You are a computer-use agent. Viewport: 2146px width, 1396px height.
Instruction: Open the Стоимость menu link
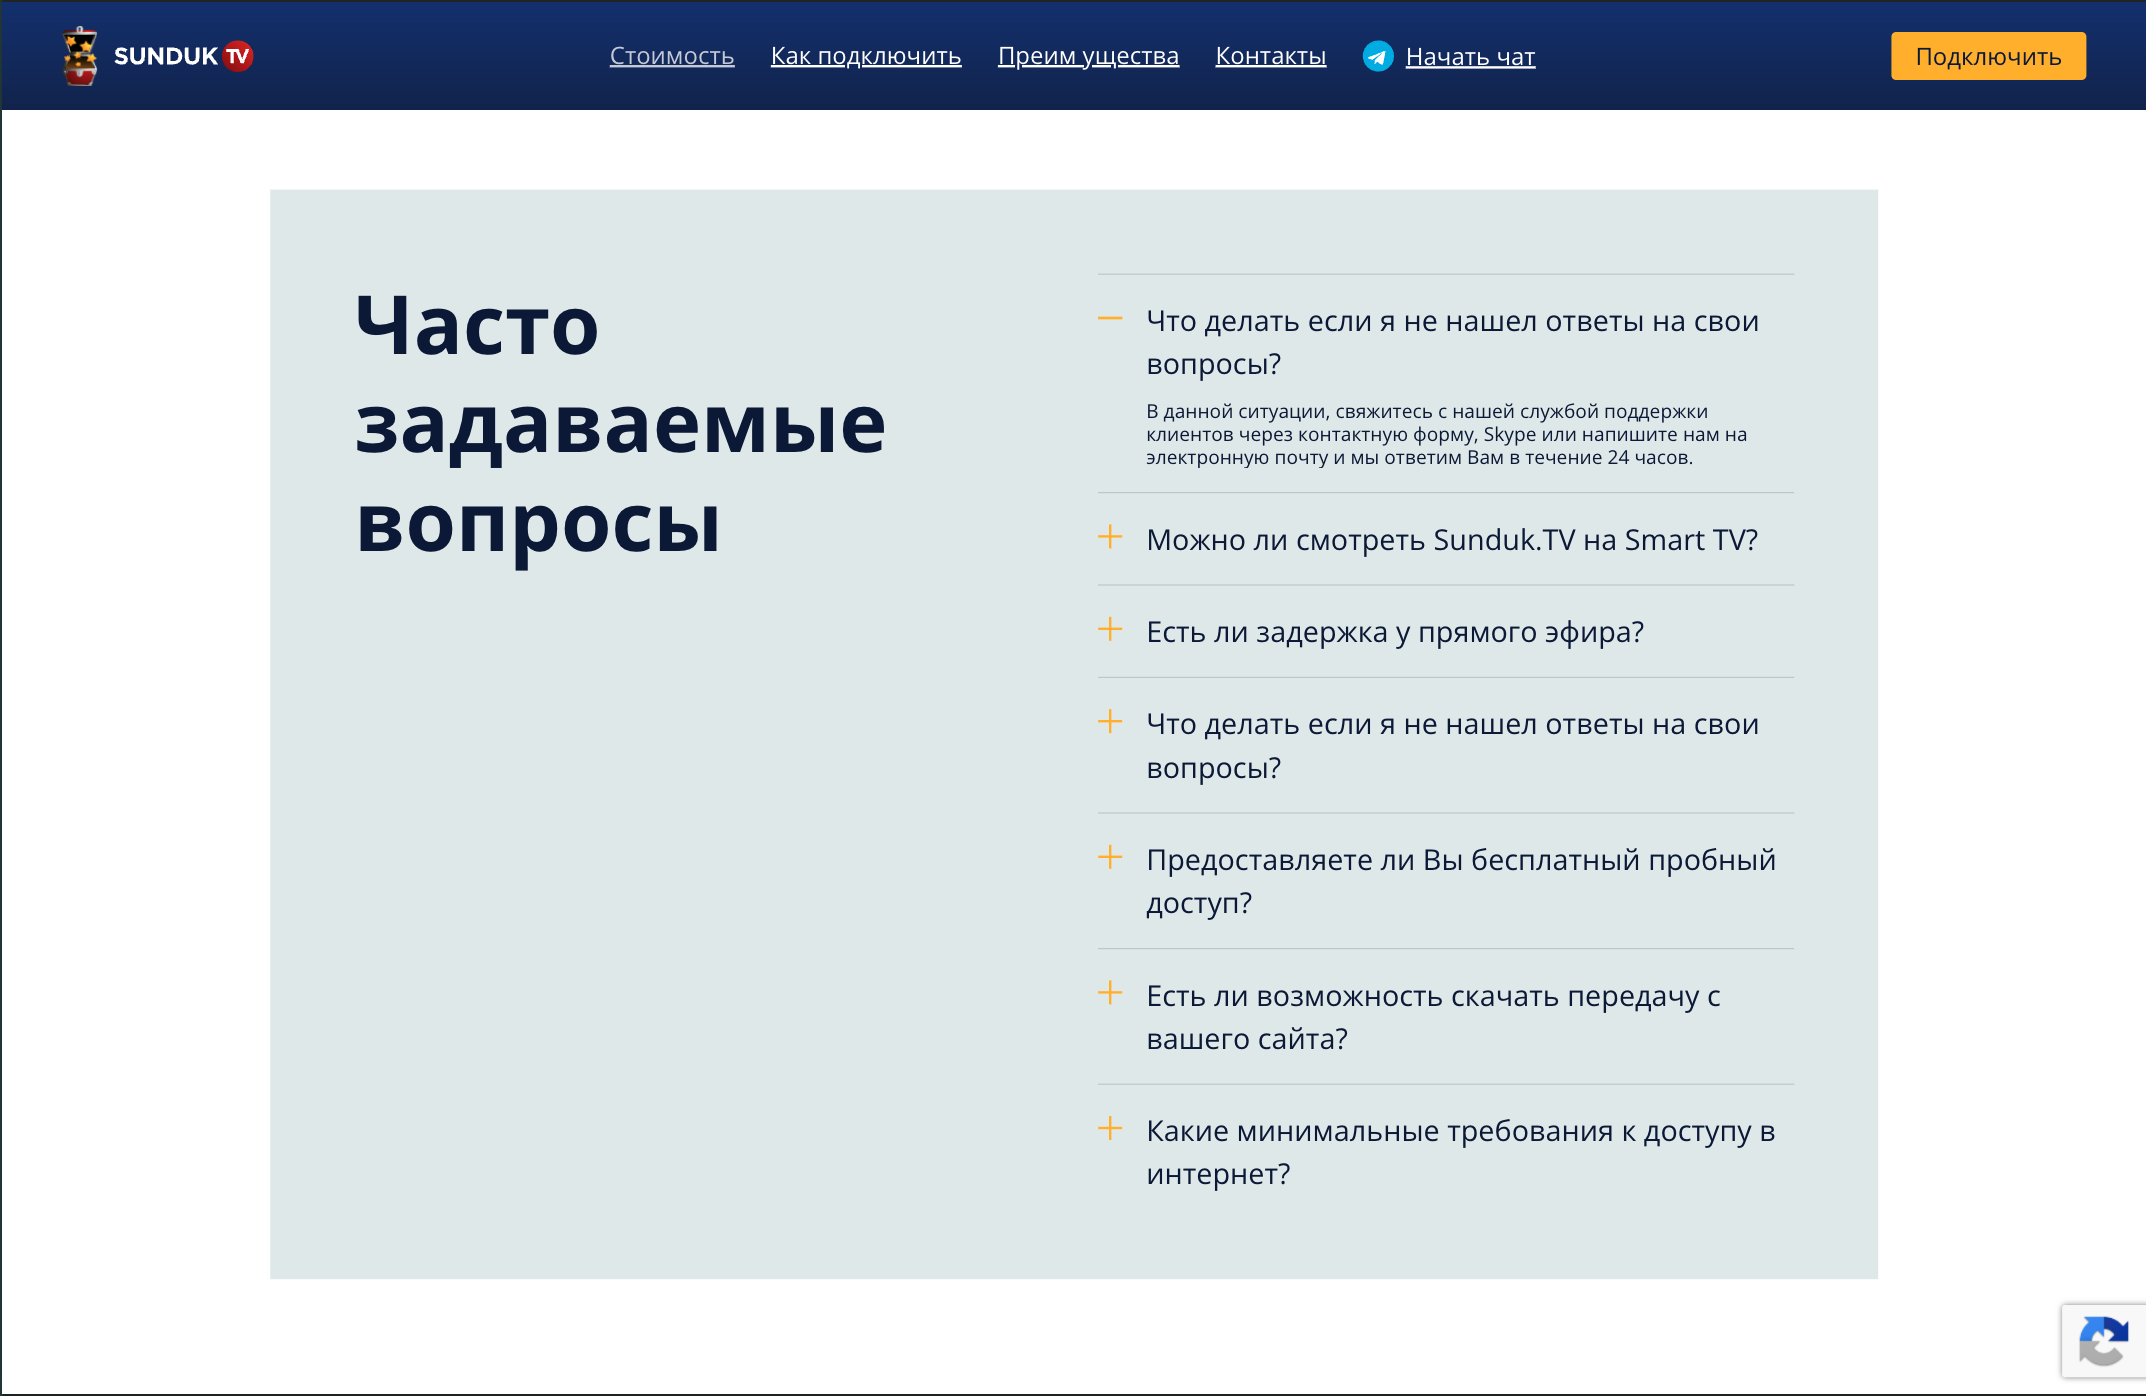pos(672,56)
